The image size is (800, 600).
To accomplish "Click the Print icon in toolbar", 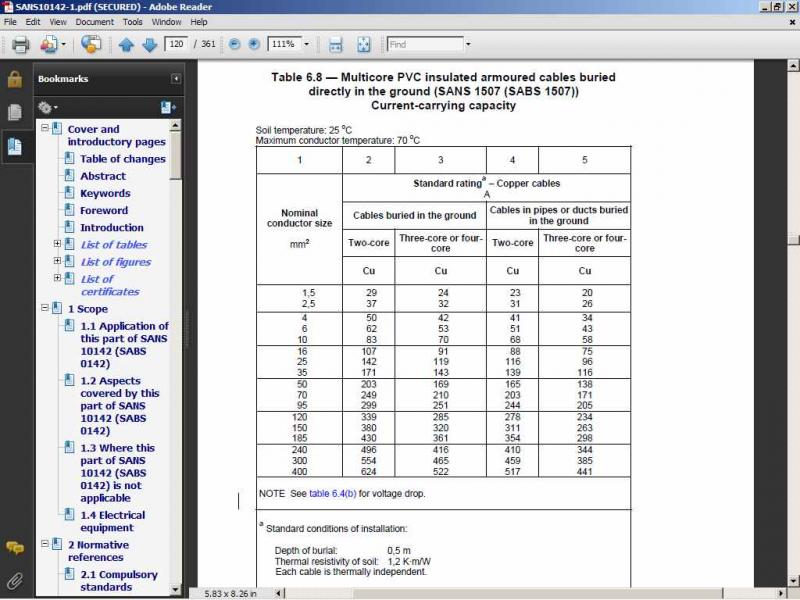I will 20,45.
